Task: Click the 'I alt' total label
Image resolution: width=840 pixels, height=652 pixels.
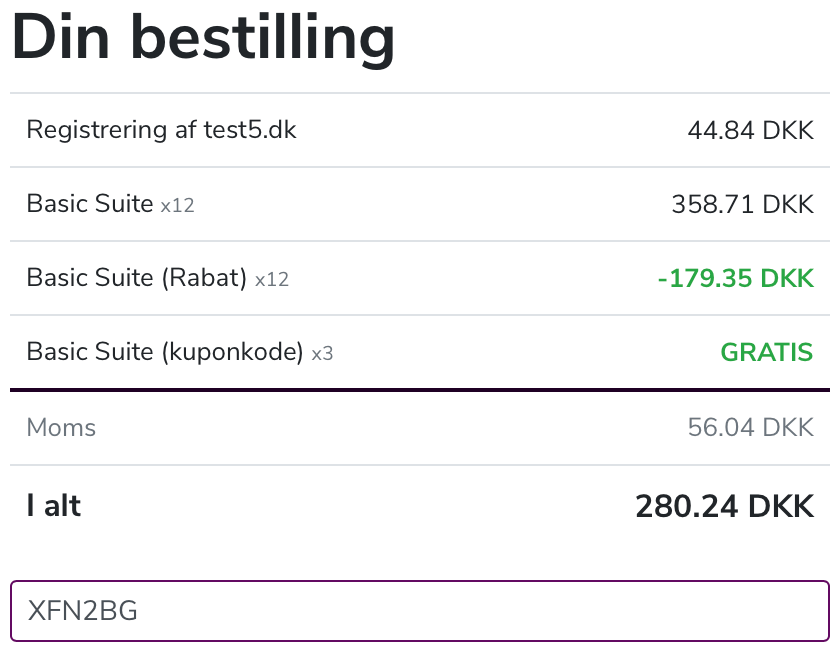Action: 54,505
